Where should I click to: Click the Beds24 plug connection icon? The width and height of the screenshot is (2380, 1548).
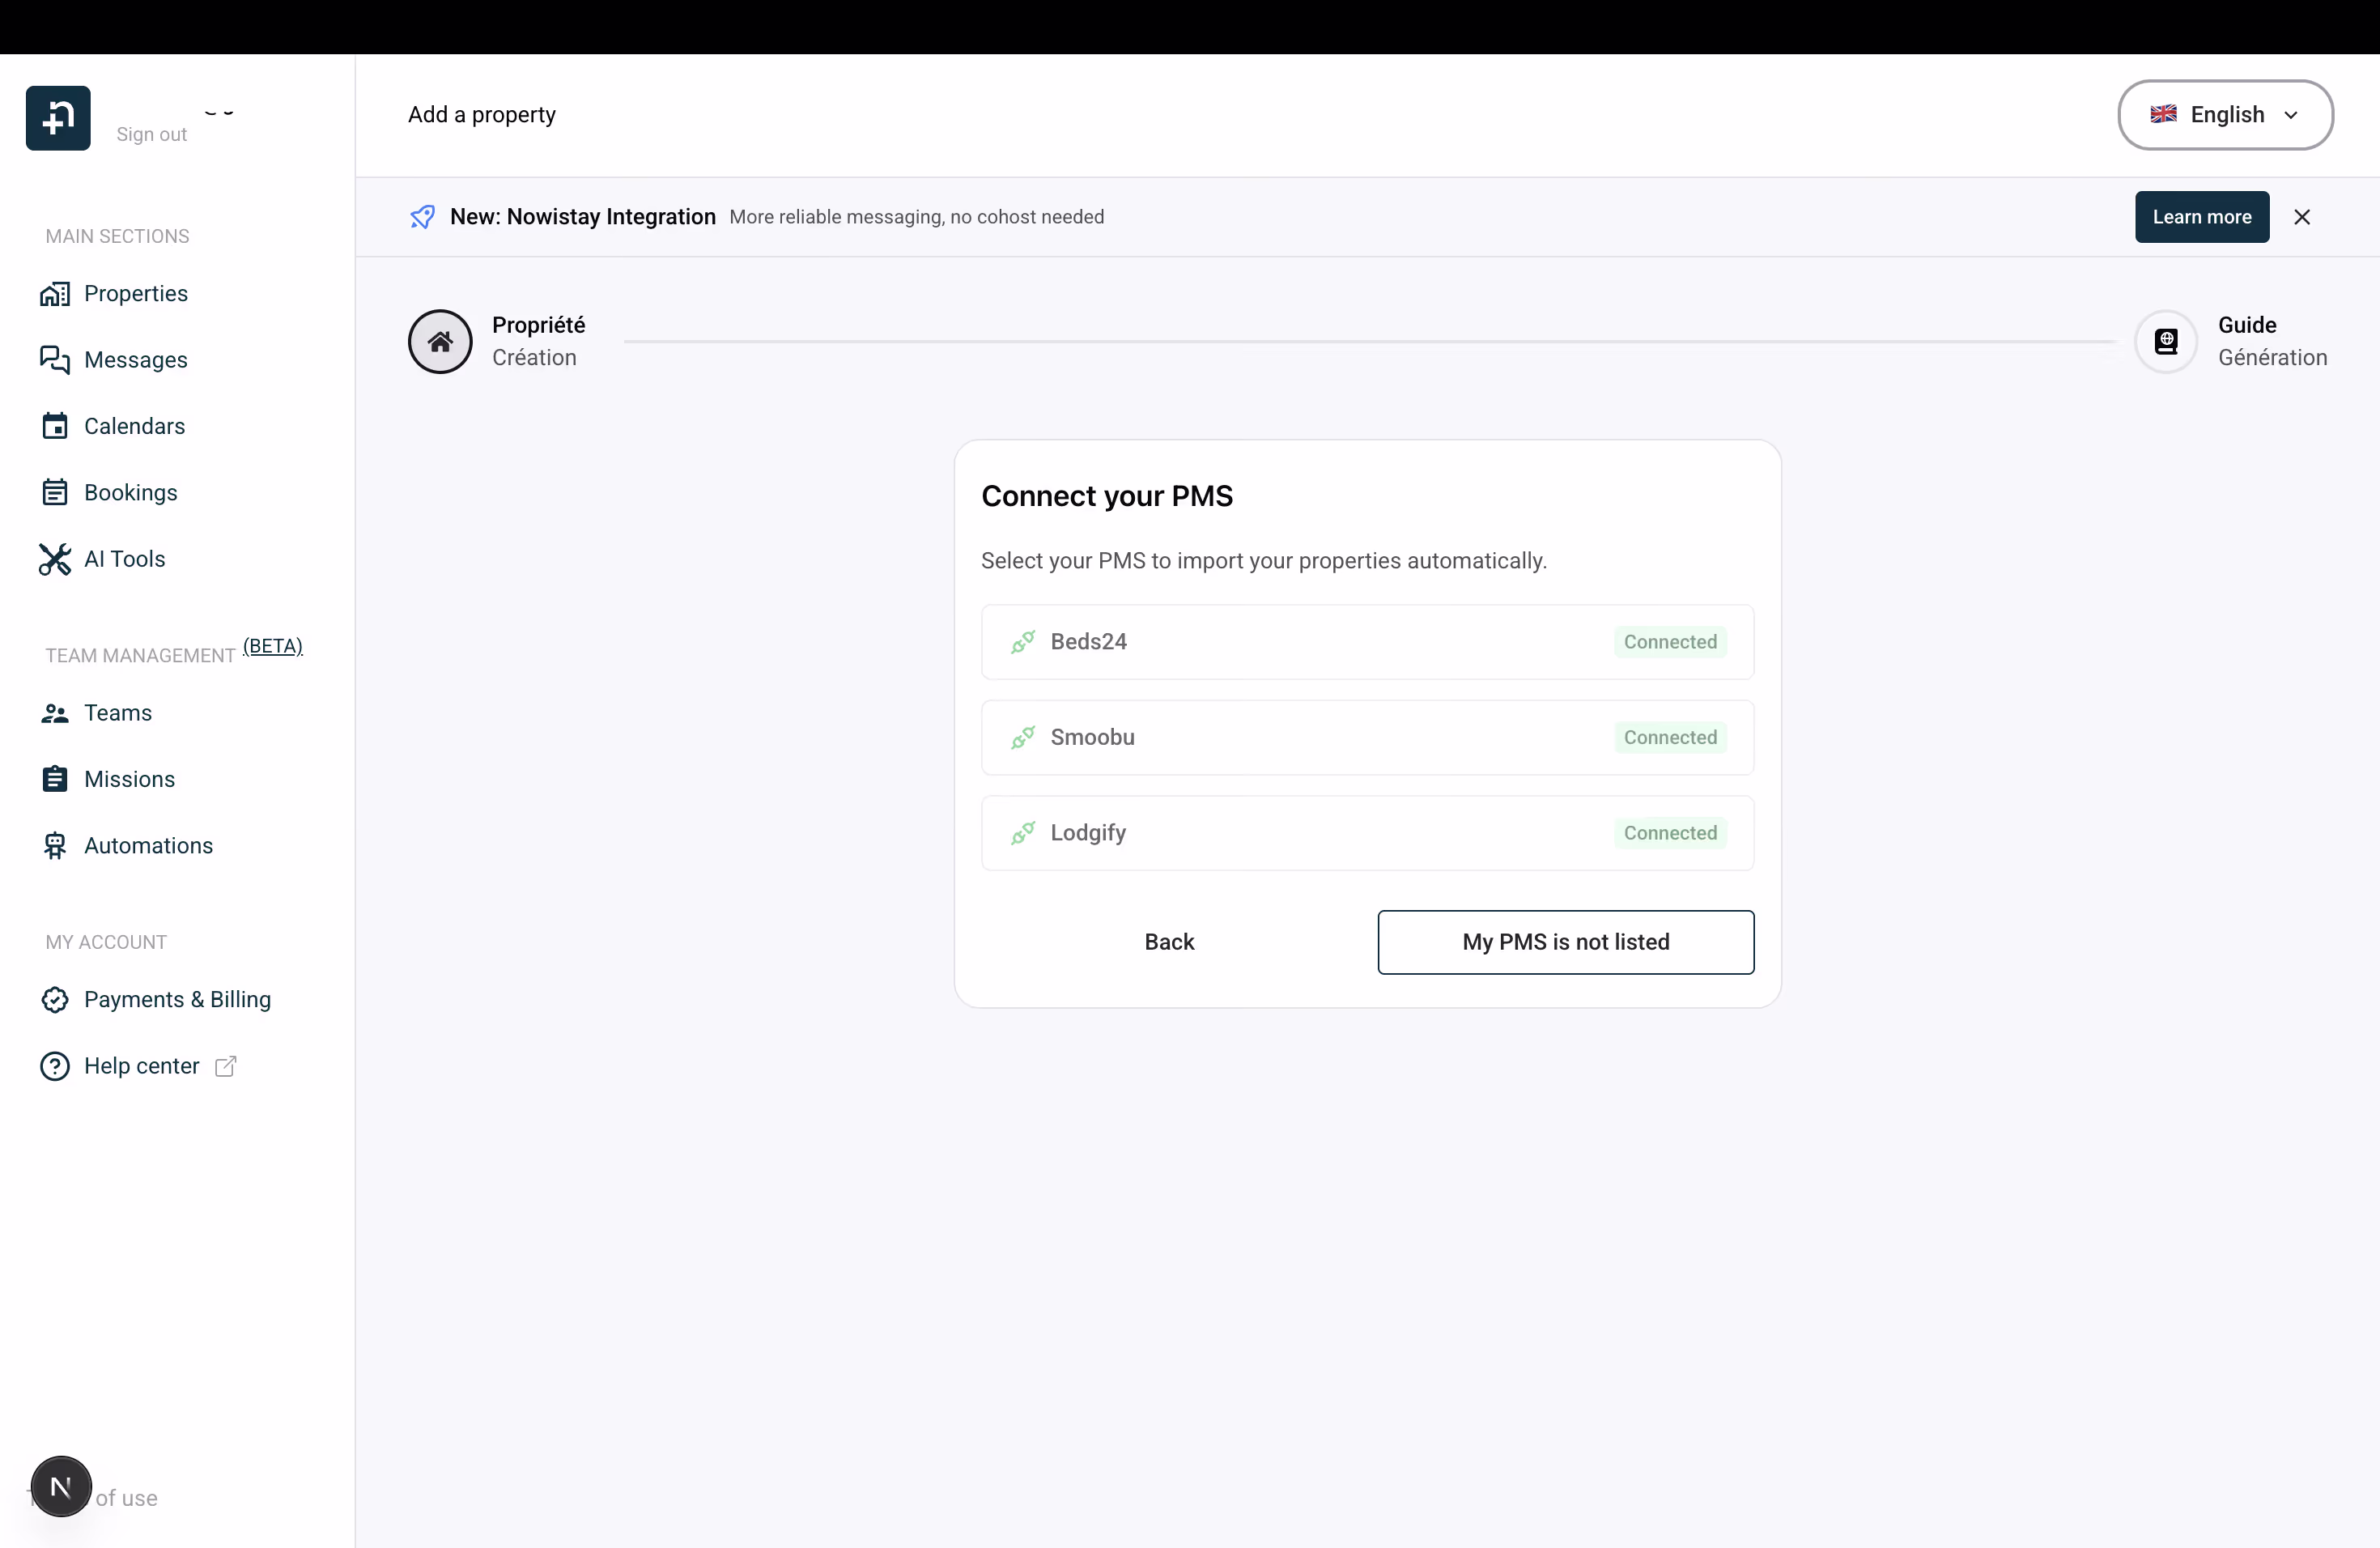[x=1022, y=642]
